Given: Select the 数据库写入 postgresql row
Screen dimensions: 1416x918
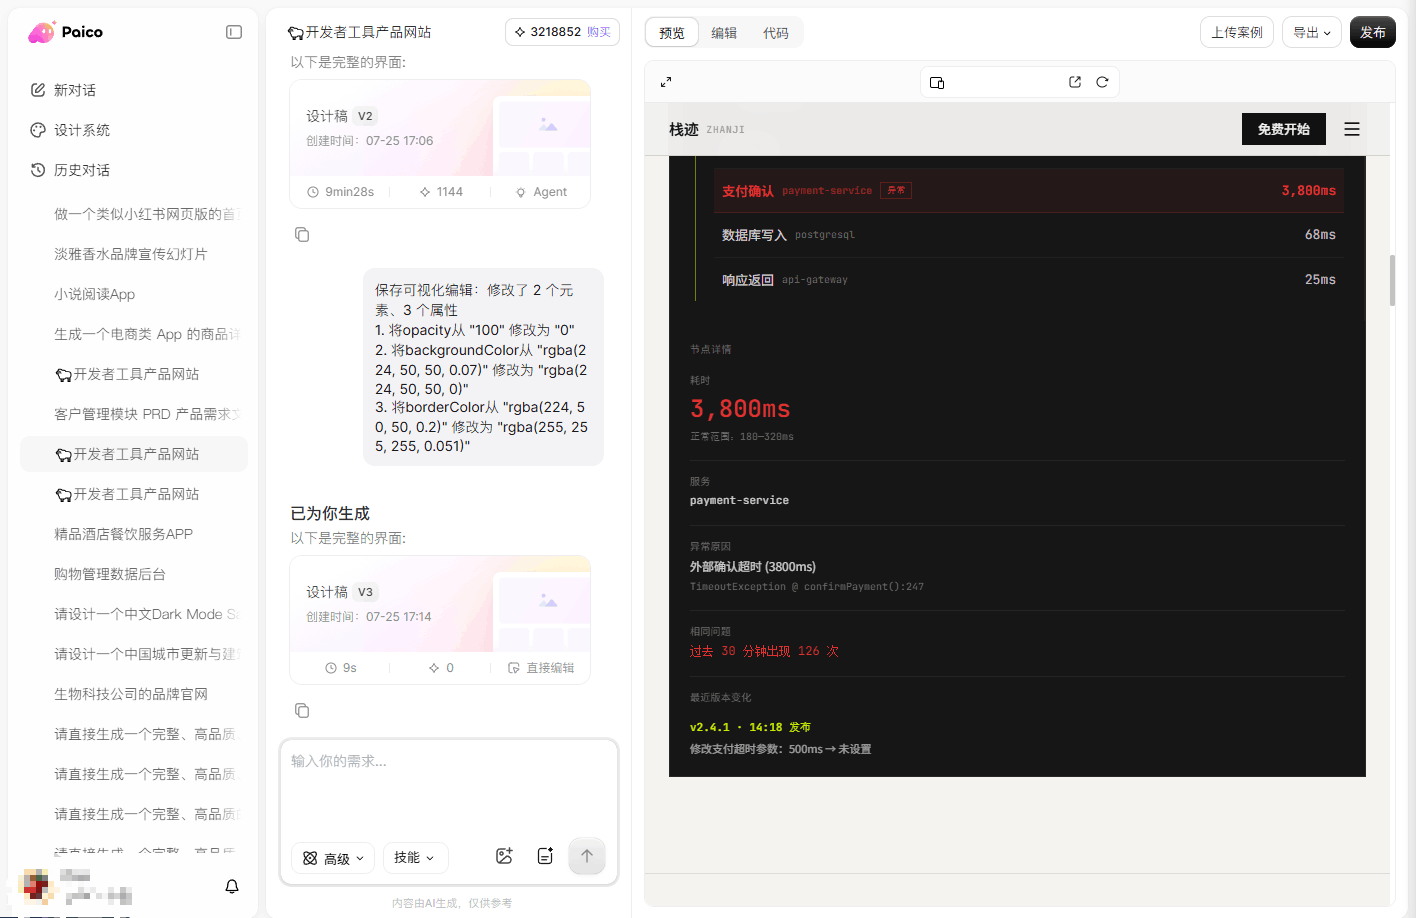Looking at the screenshot, I should pyautogui.click(x=1029, y=235).
